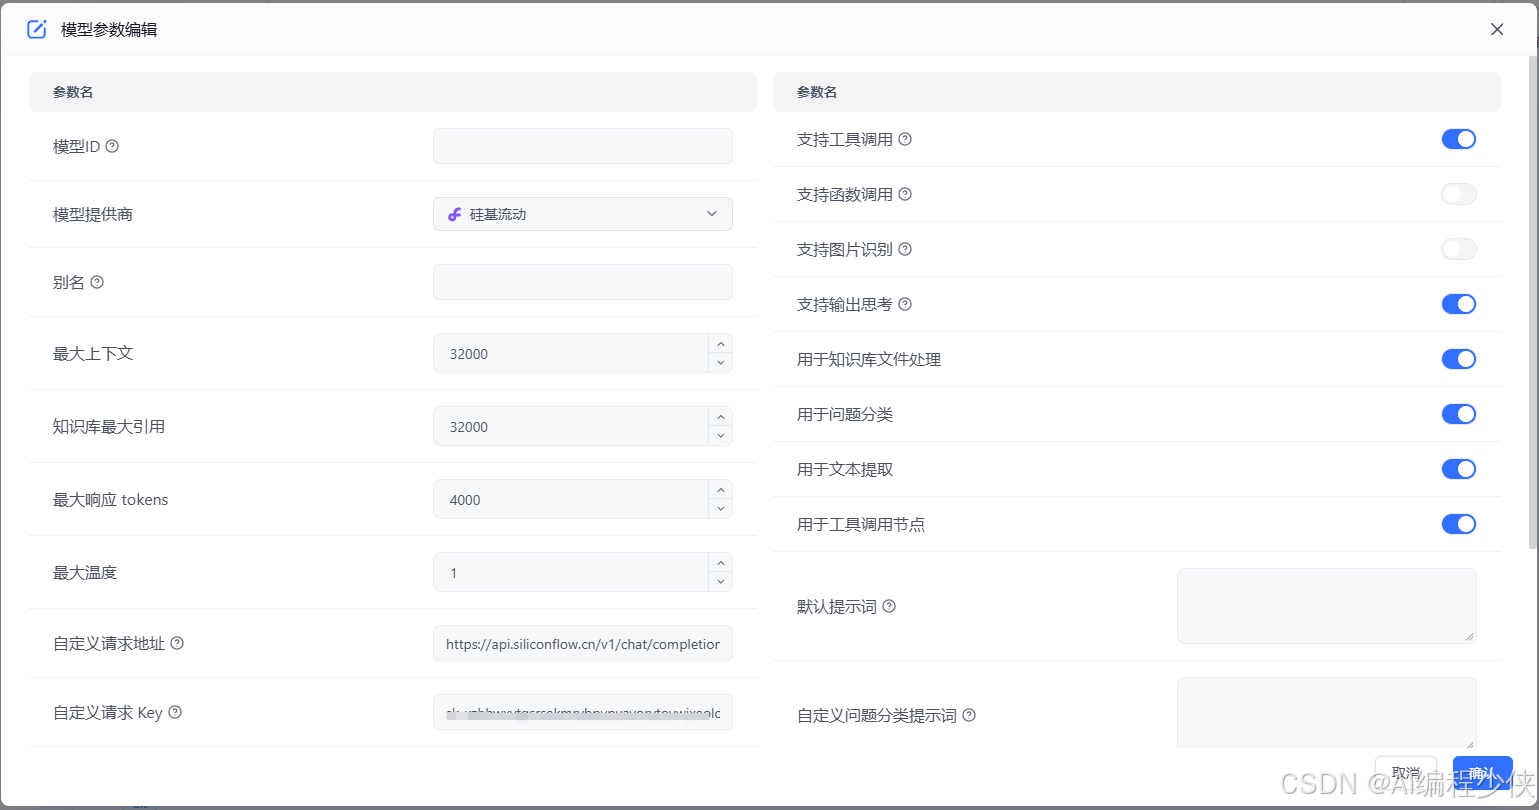Open the help tooltip for 自定义请求地址
Screen dimensions: 1539x810
[x=176, y=643]
